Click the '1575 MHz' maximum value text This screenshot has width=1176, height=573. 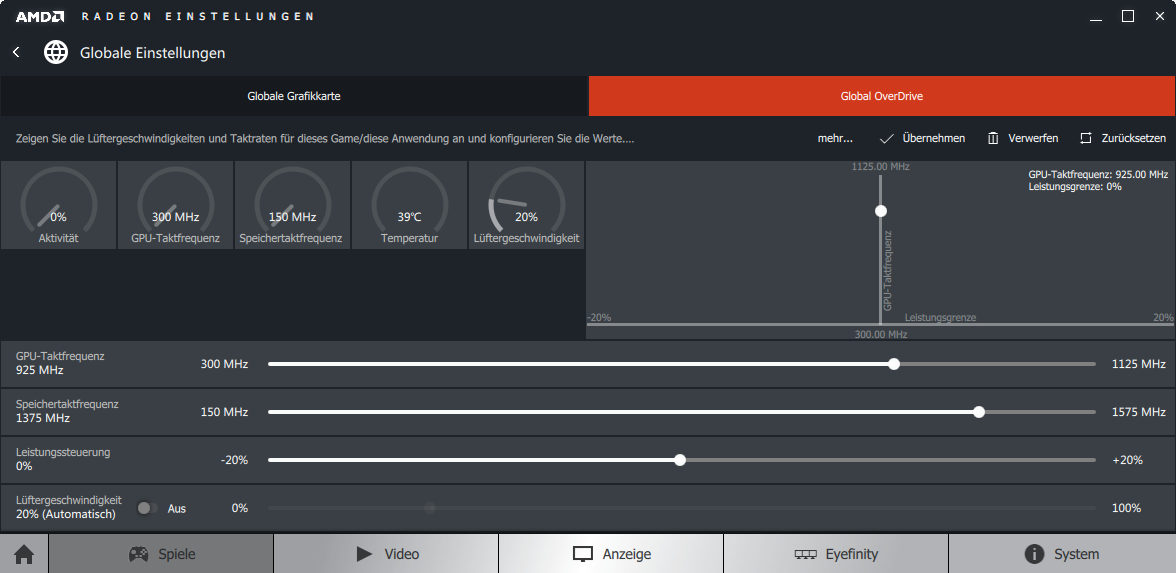(1138, 412)
